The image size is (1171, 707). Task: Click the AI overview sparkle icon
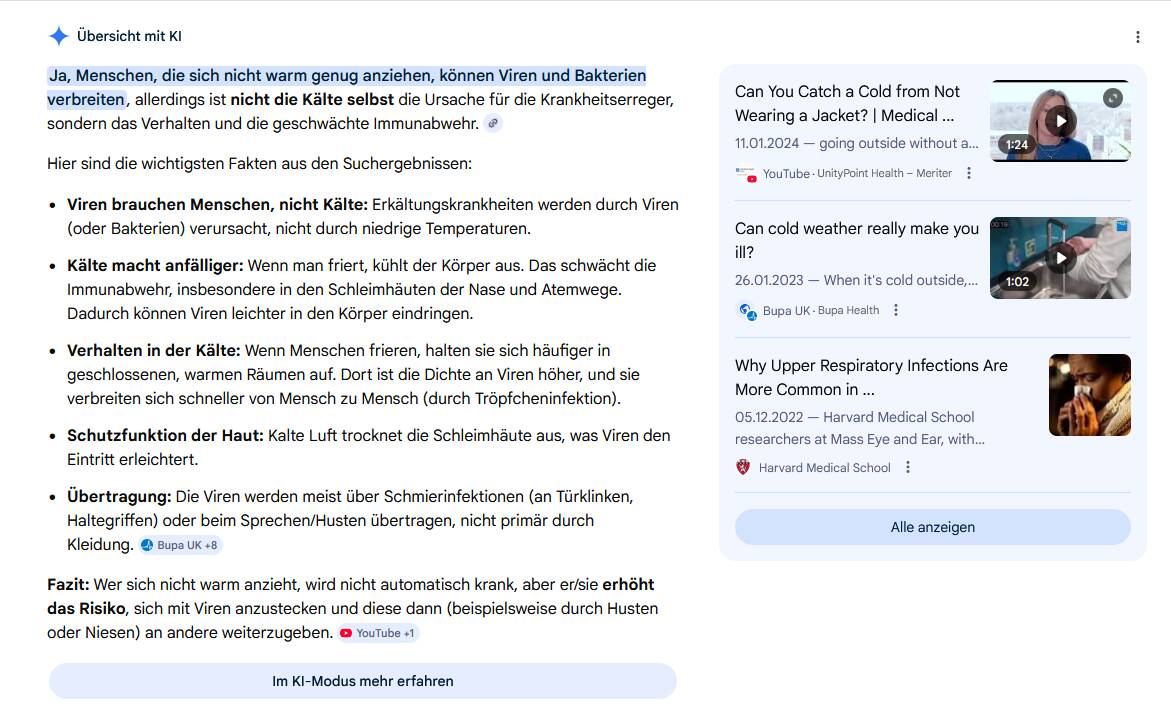(x=59, y=36)
